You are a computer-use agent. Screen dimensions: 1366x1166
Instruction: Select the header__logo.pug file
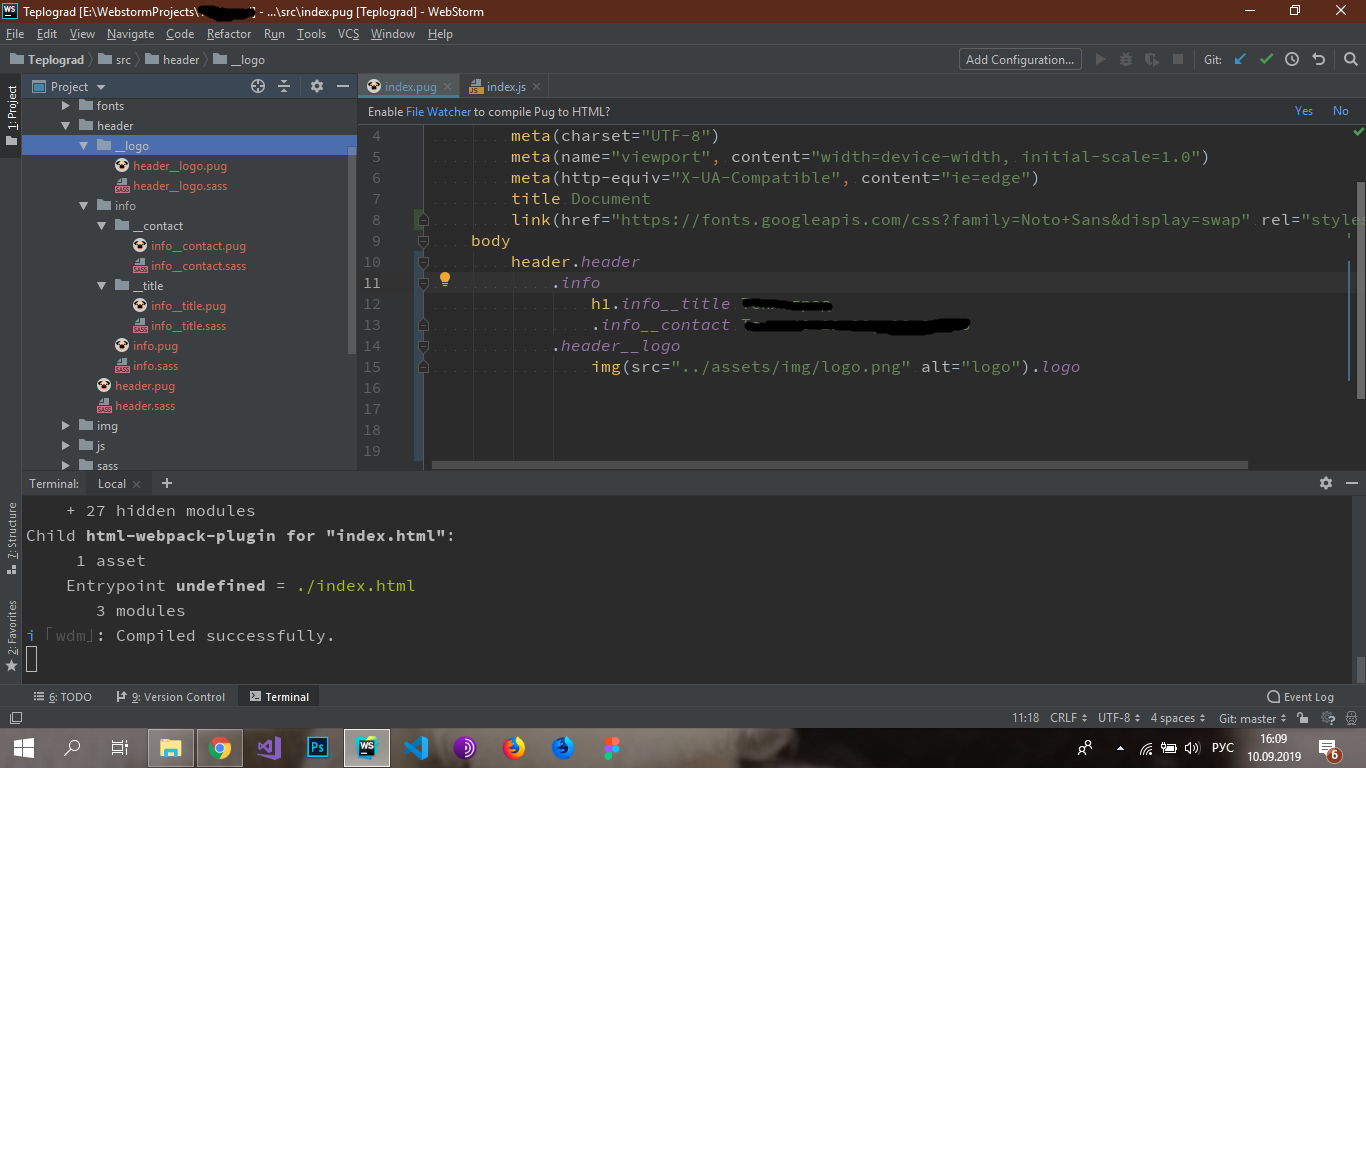[180, 165]
